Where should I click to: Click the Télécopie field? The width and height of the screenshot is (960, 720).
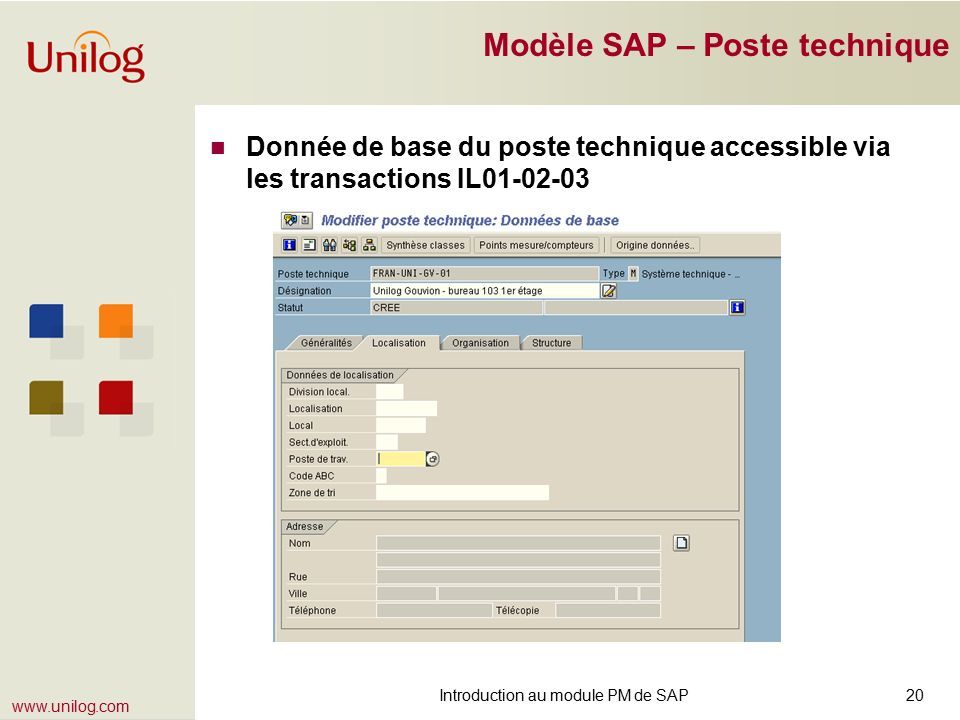[x=609, y=610]
